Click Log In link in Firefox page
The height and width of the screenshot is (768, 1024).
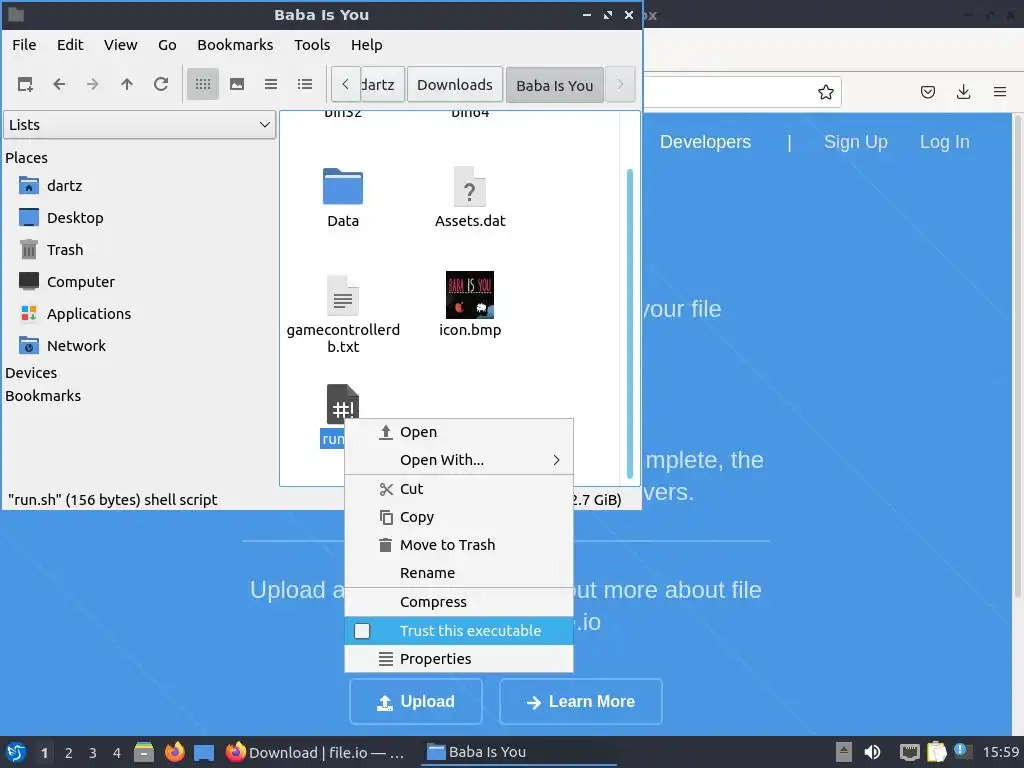click(x=944, y=142)
